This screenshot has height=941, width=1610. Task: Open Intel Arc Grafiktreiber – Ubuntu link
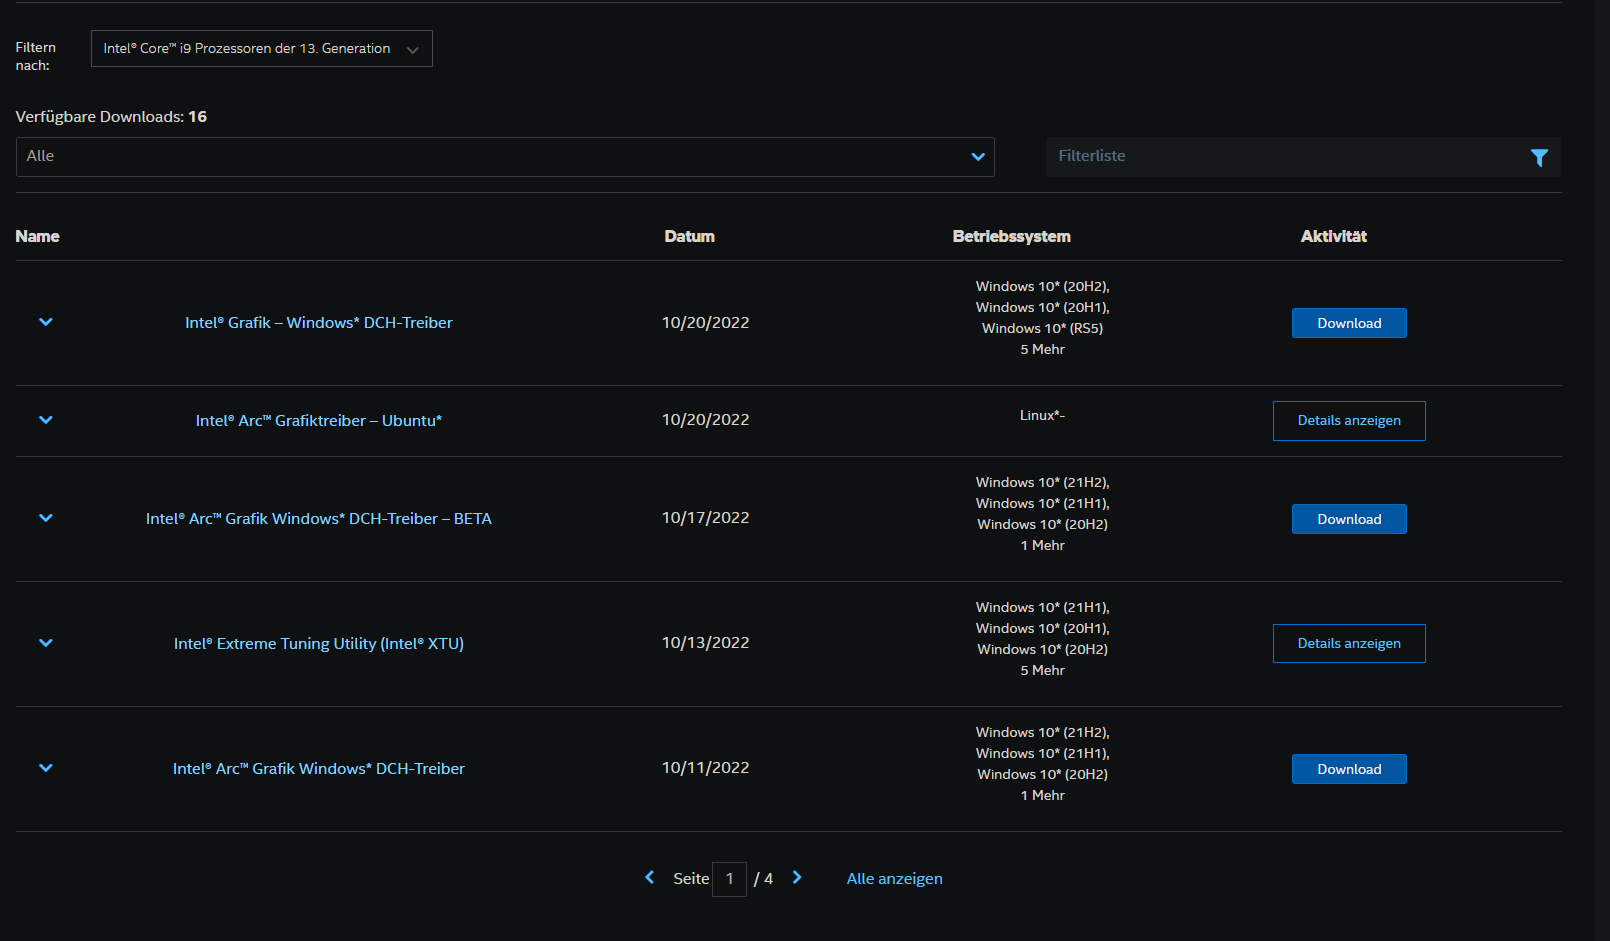319,421
